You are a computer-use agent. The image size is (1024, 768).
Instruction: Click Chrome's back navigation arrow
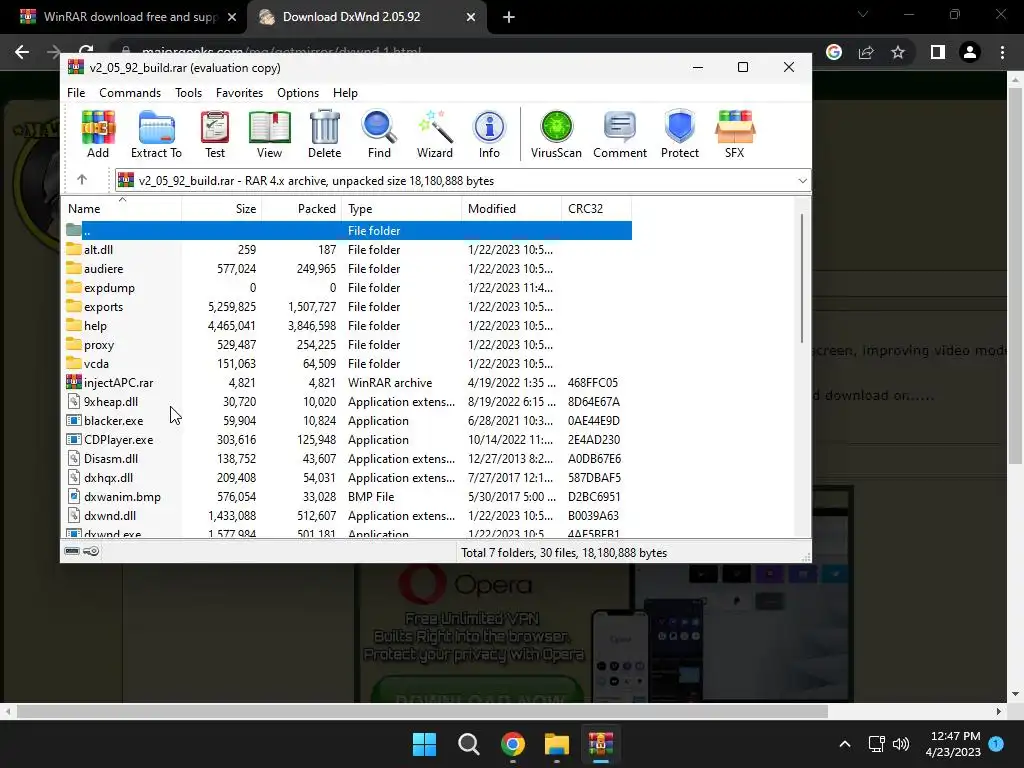point(22,52)
